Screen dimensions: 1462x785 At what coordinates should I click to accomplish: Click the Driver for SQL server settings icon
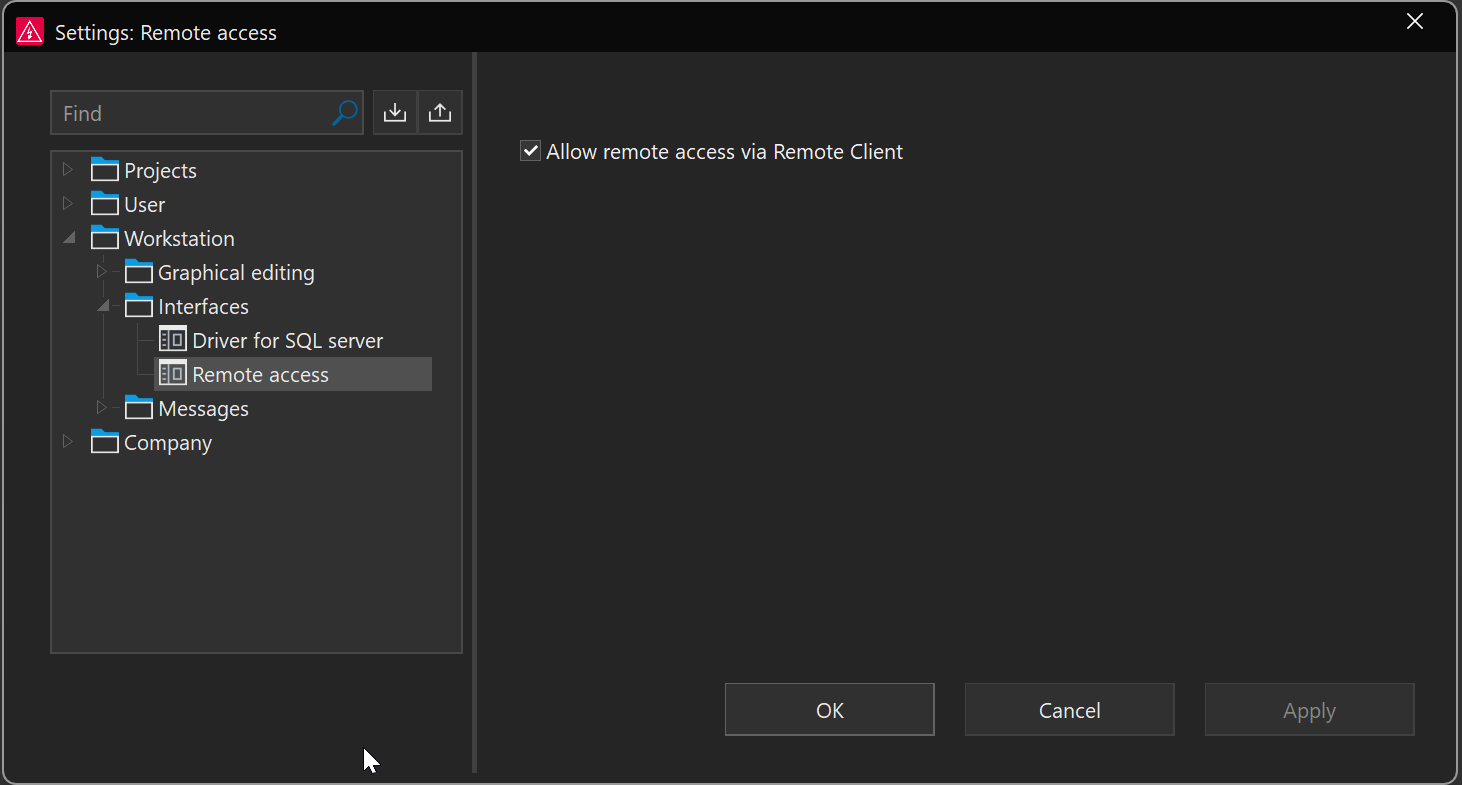(x=173, y=339)
